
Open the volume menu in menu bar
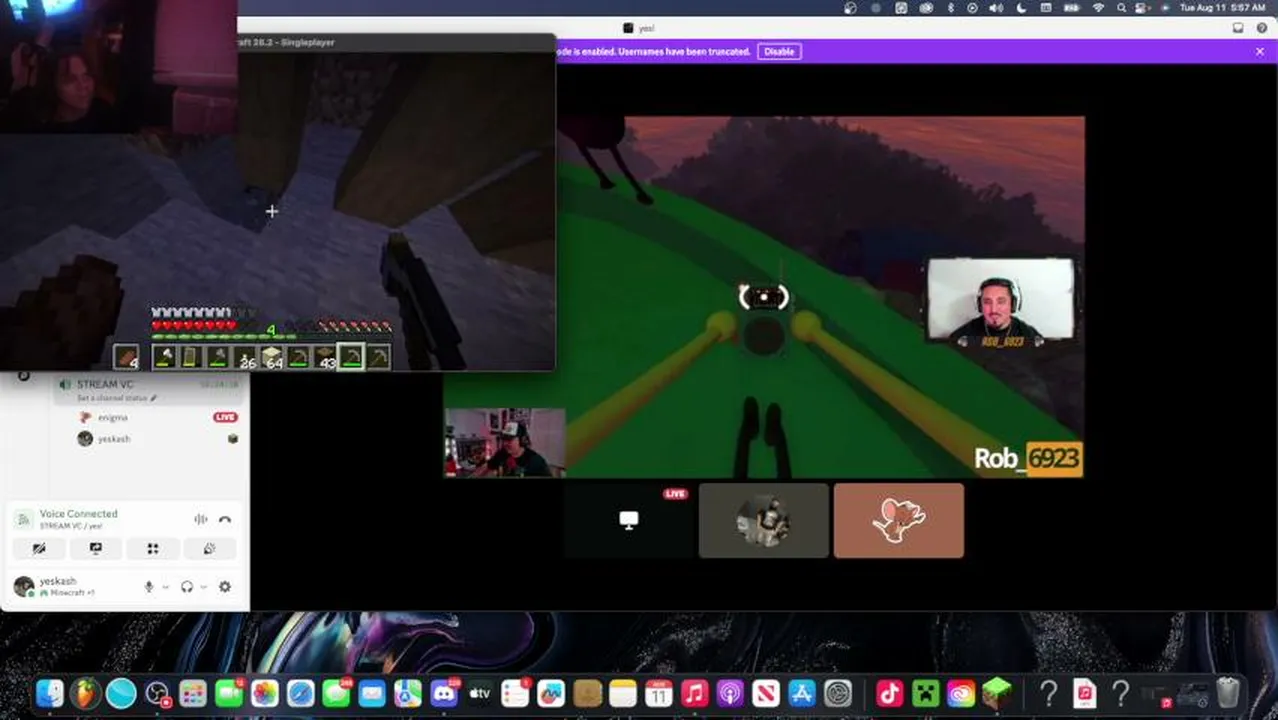click(x=996, y=8)
